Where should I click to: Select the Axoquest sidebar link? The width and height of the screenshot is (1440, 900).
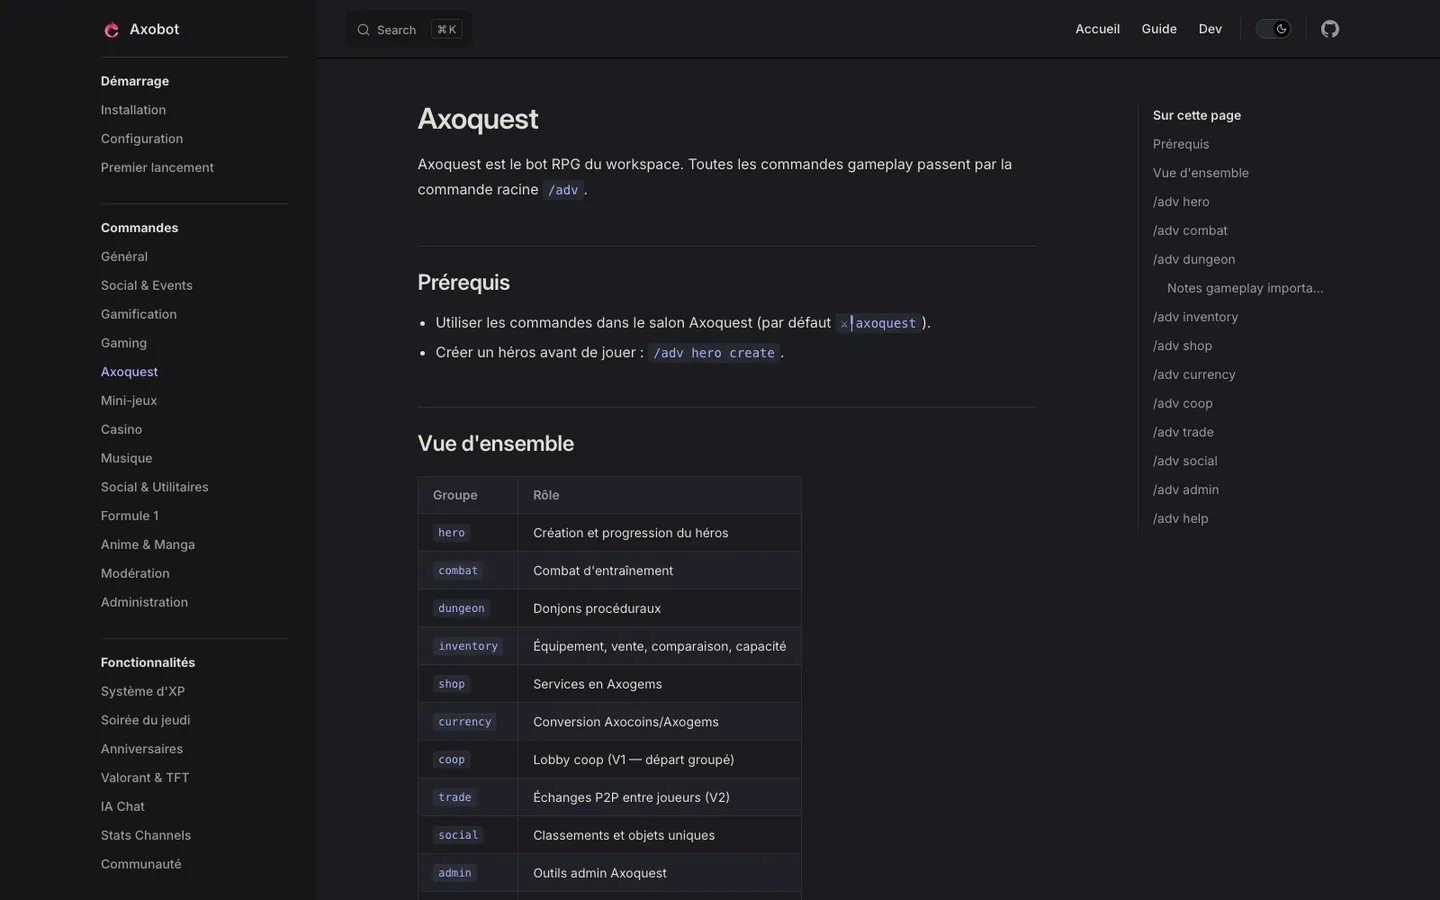pyautogui.click(x=129, y=372)
